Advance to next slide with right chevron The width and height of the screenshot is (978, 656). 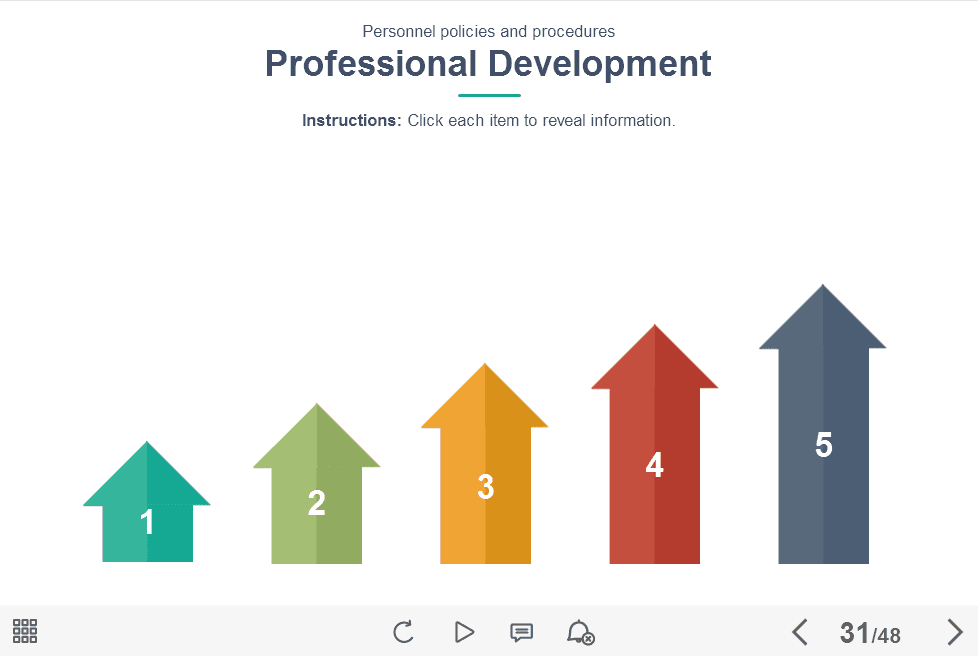[x=954, y=632]
